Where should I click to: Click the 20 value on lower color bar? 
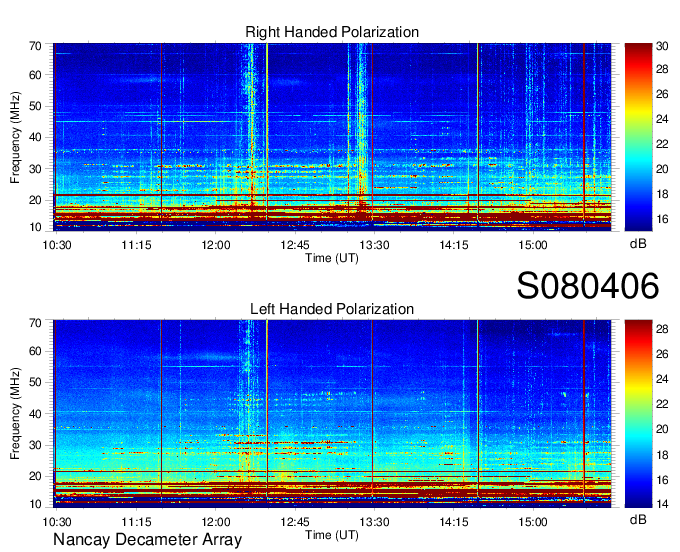(x=662, y=429)
